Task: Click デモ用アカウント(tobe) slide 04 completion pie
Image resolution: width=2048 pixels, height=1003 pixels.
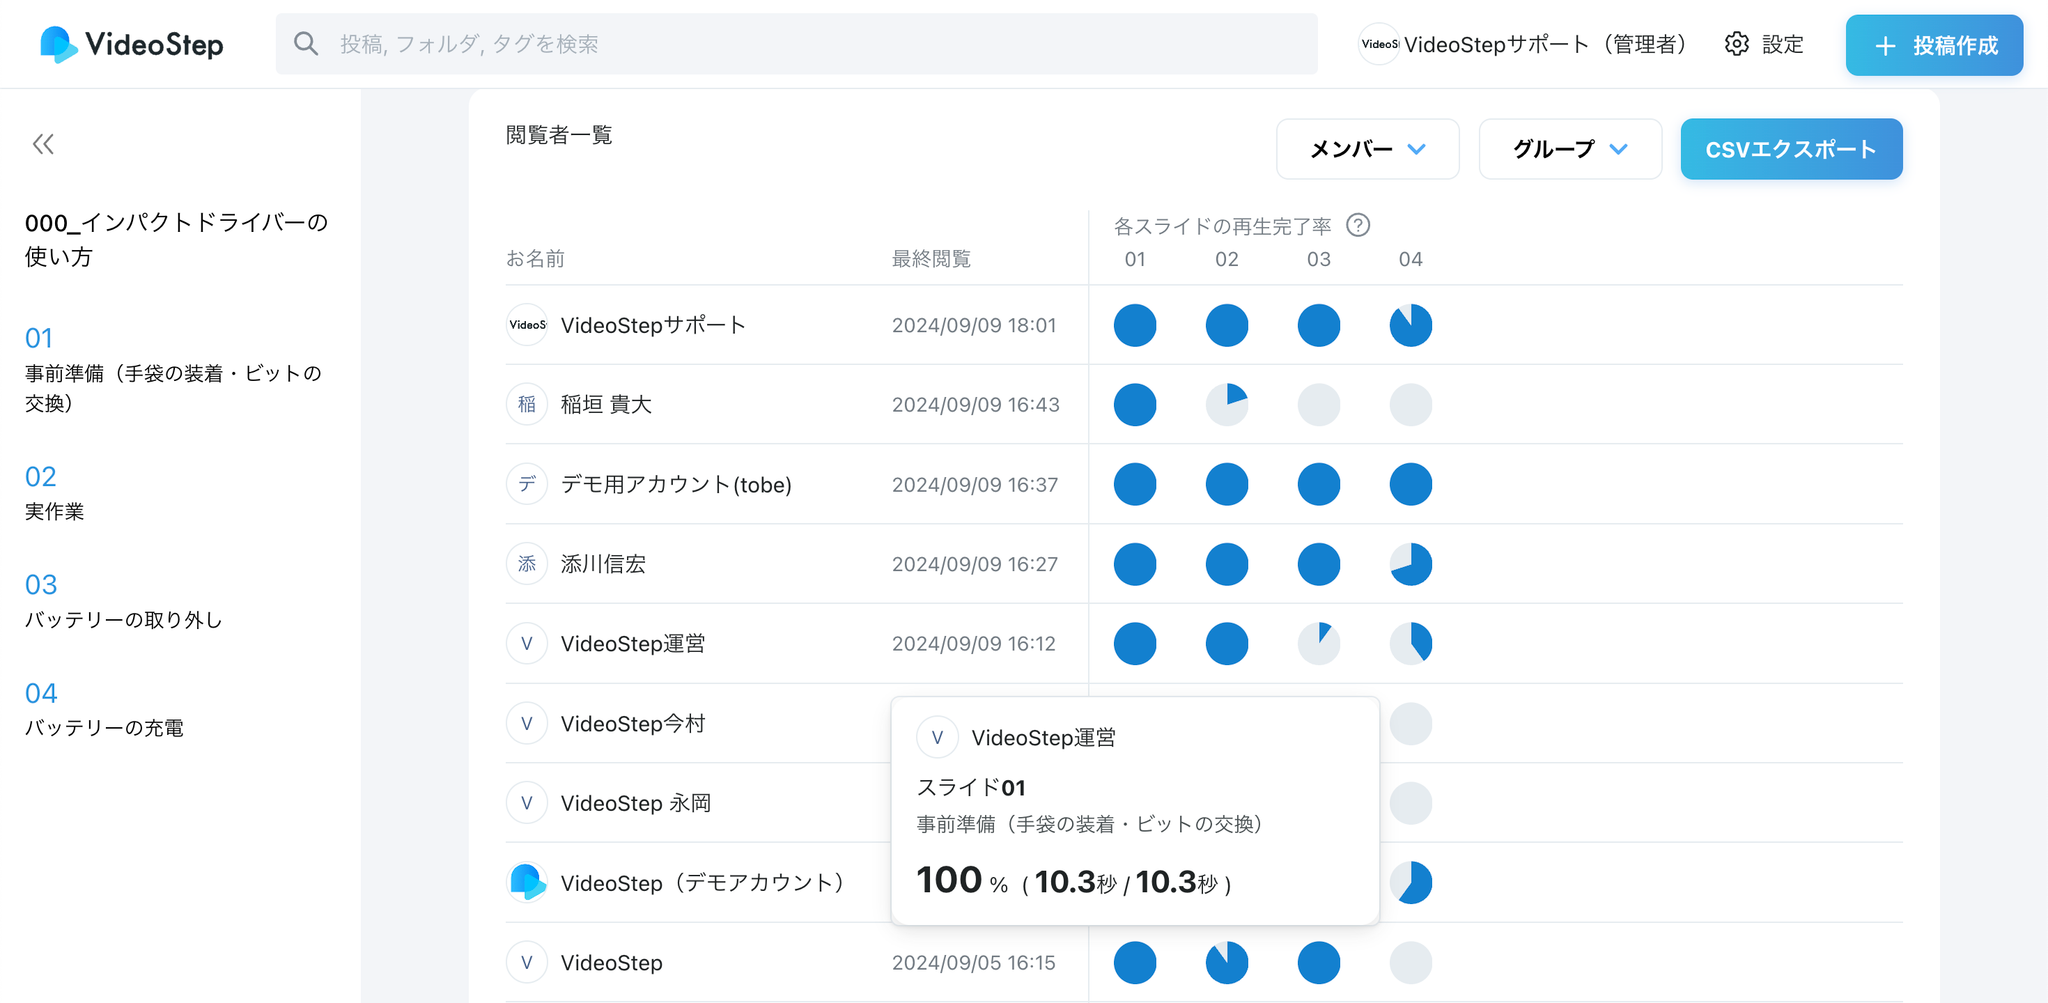Action: click(1411, 484)
